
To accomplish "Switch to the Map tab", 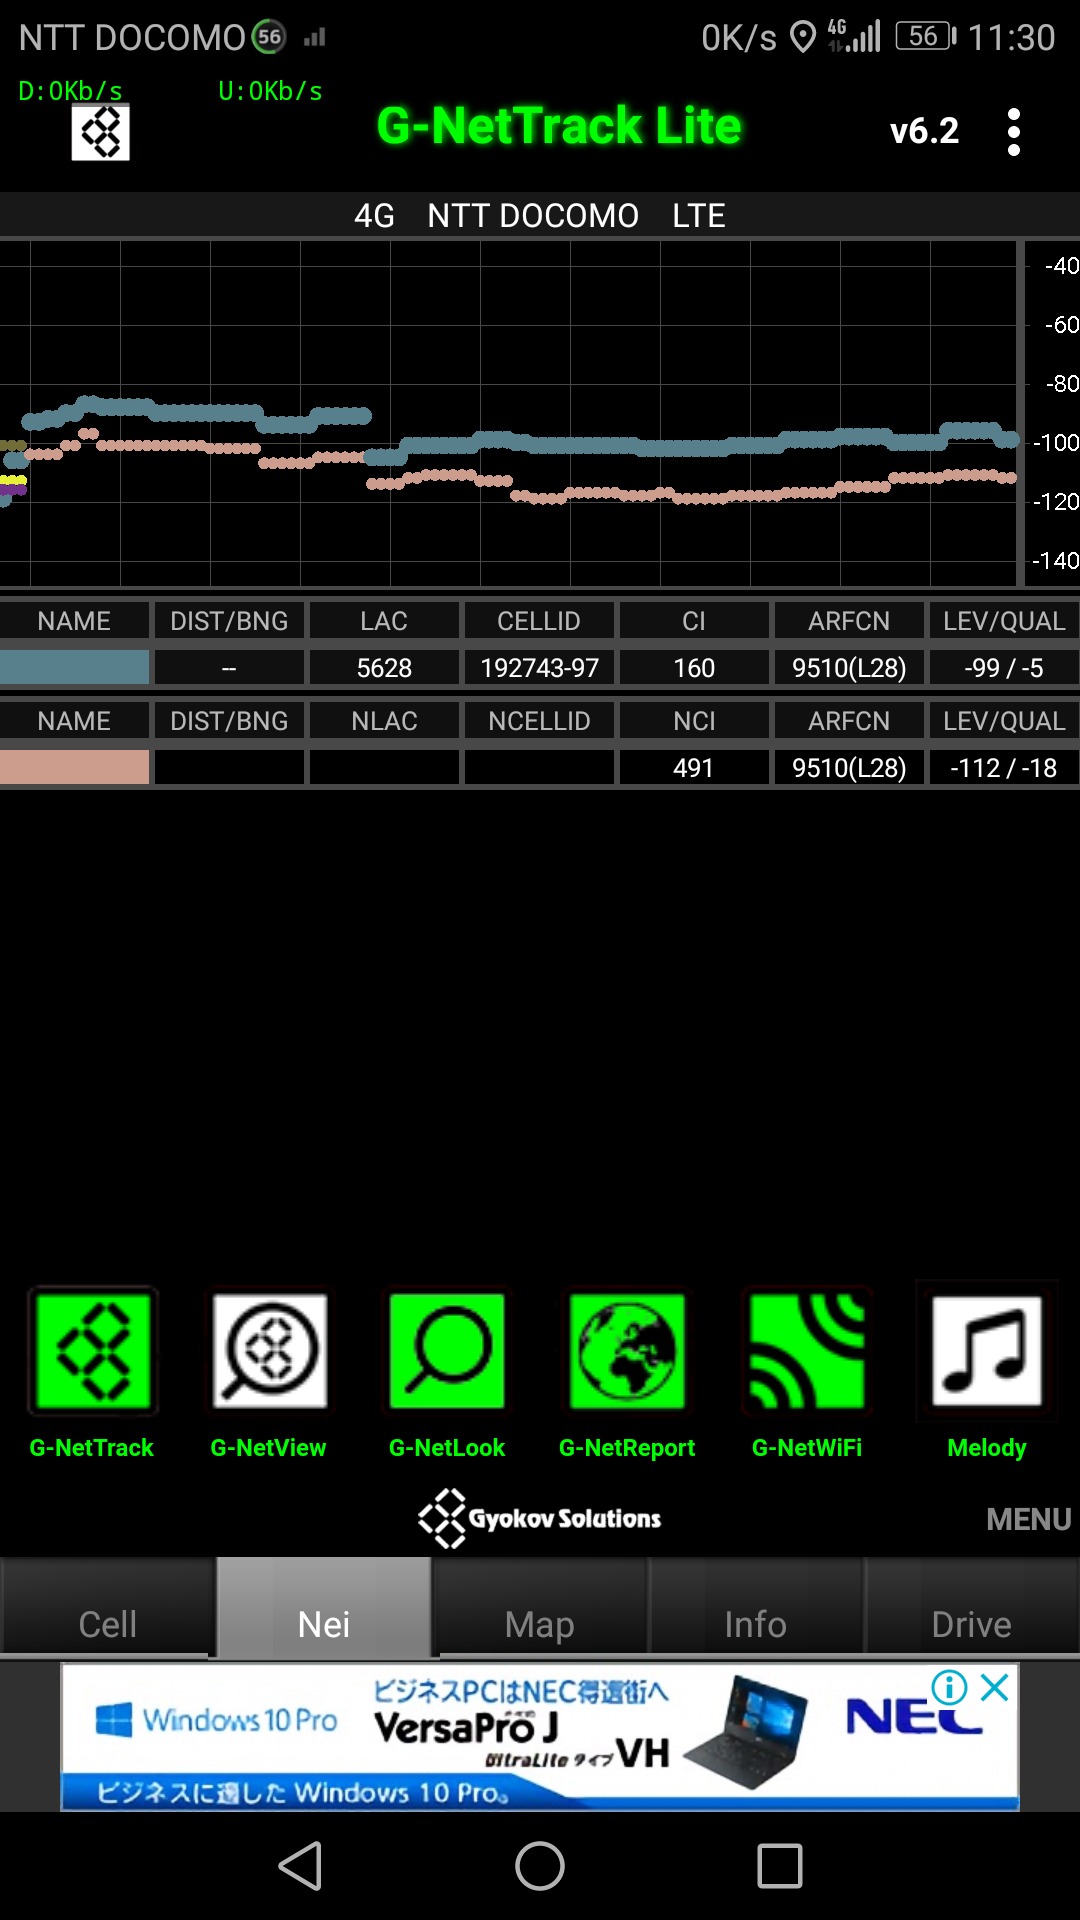I will coord(540,1623).
